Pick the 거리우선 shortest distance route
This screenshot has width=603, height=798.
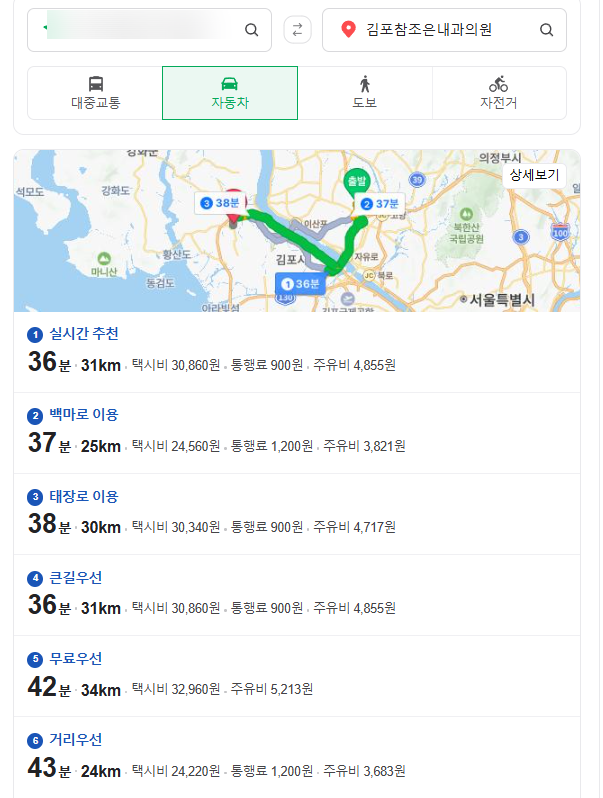point(297,757)
